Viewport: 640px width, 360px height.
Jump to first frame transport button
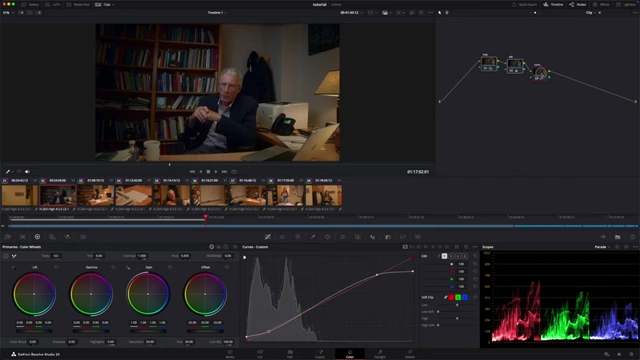[192, 171]
